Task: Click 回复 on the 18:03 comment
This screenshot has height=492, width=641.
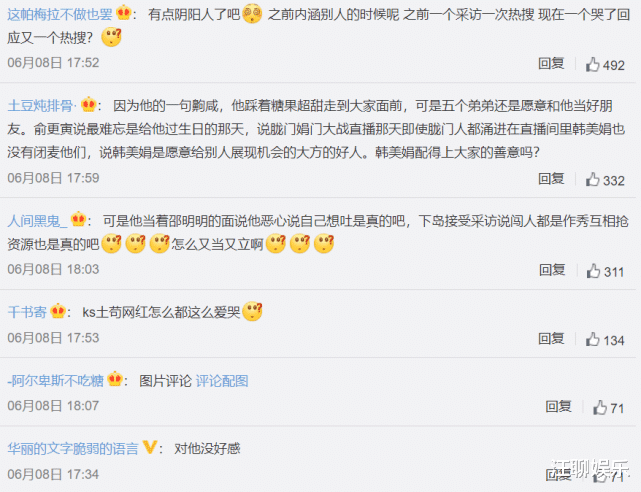Action: 552,270
